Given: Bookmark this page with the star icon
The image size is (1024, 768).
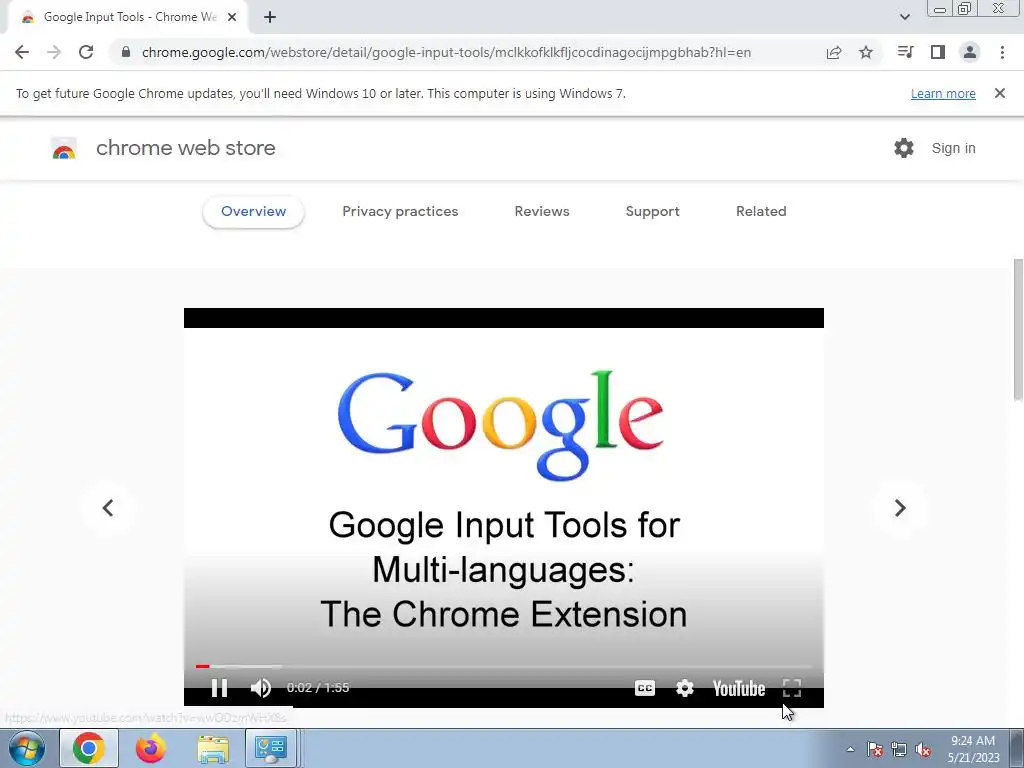Looking at the screenshot, I should coord(866,52).
